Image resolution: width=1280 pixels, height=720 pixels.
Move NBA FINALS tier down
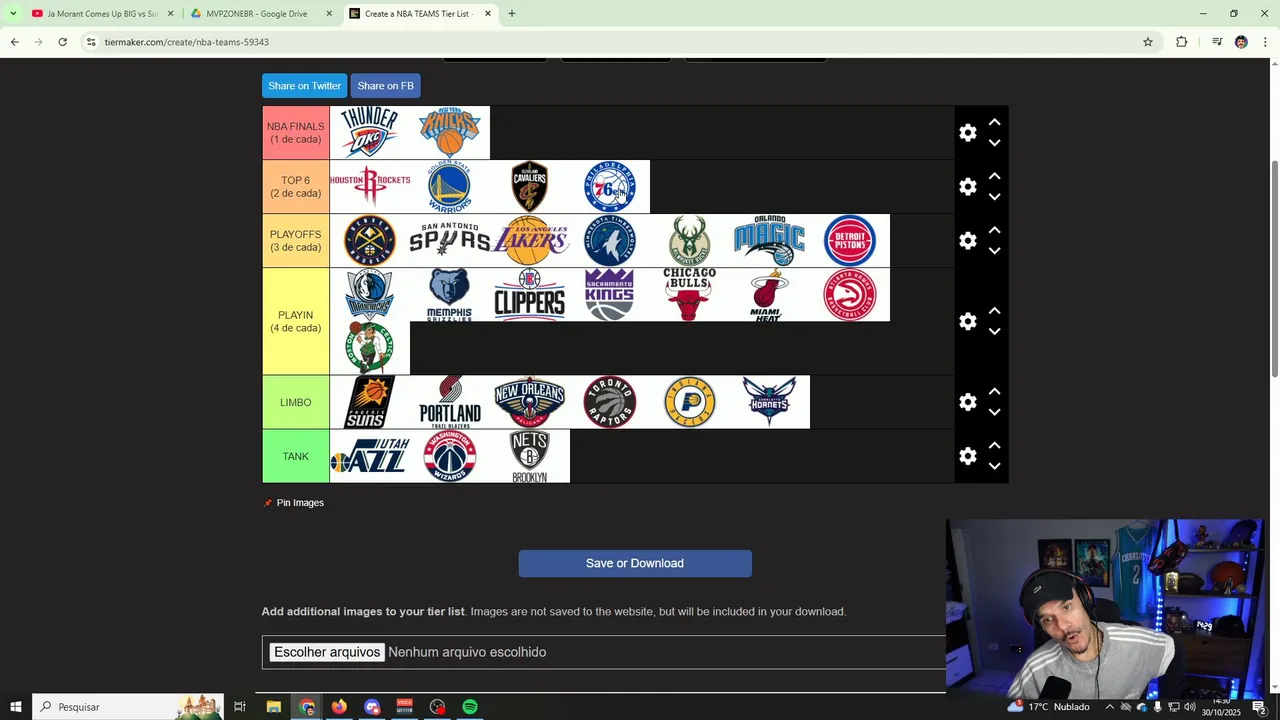click(x=994, y=143)
